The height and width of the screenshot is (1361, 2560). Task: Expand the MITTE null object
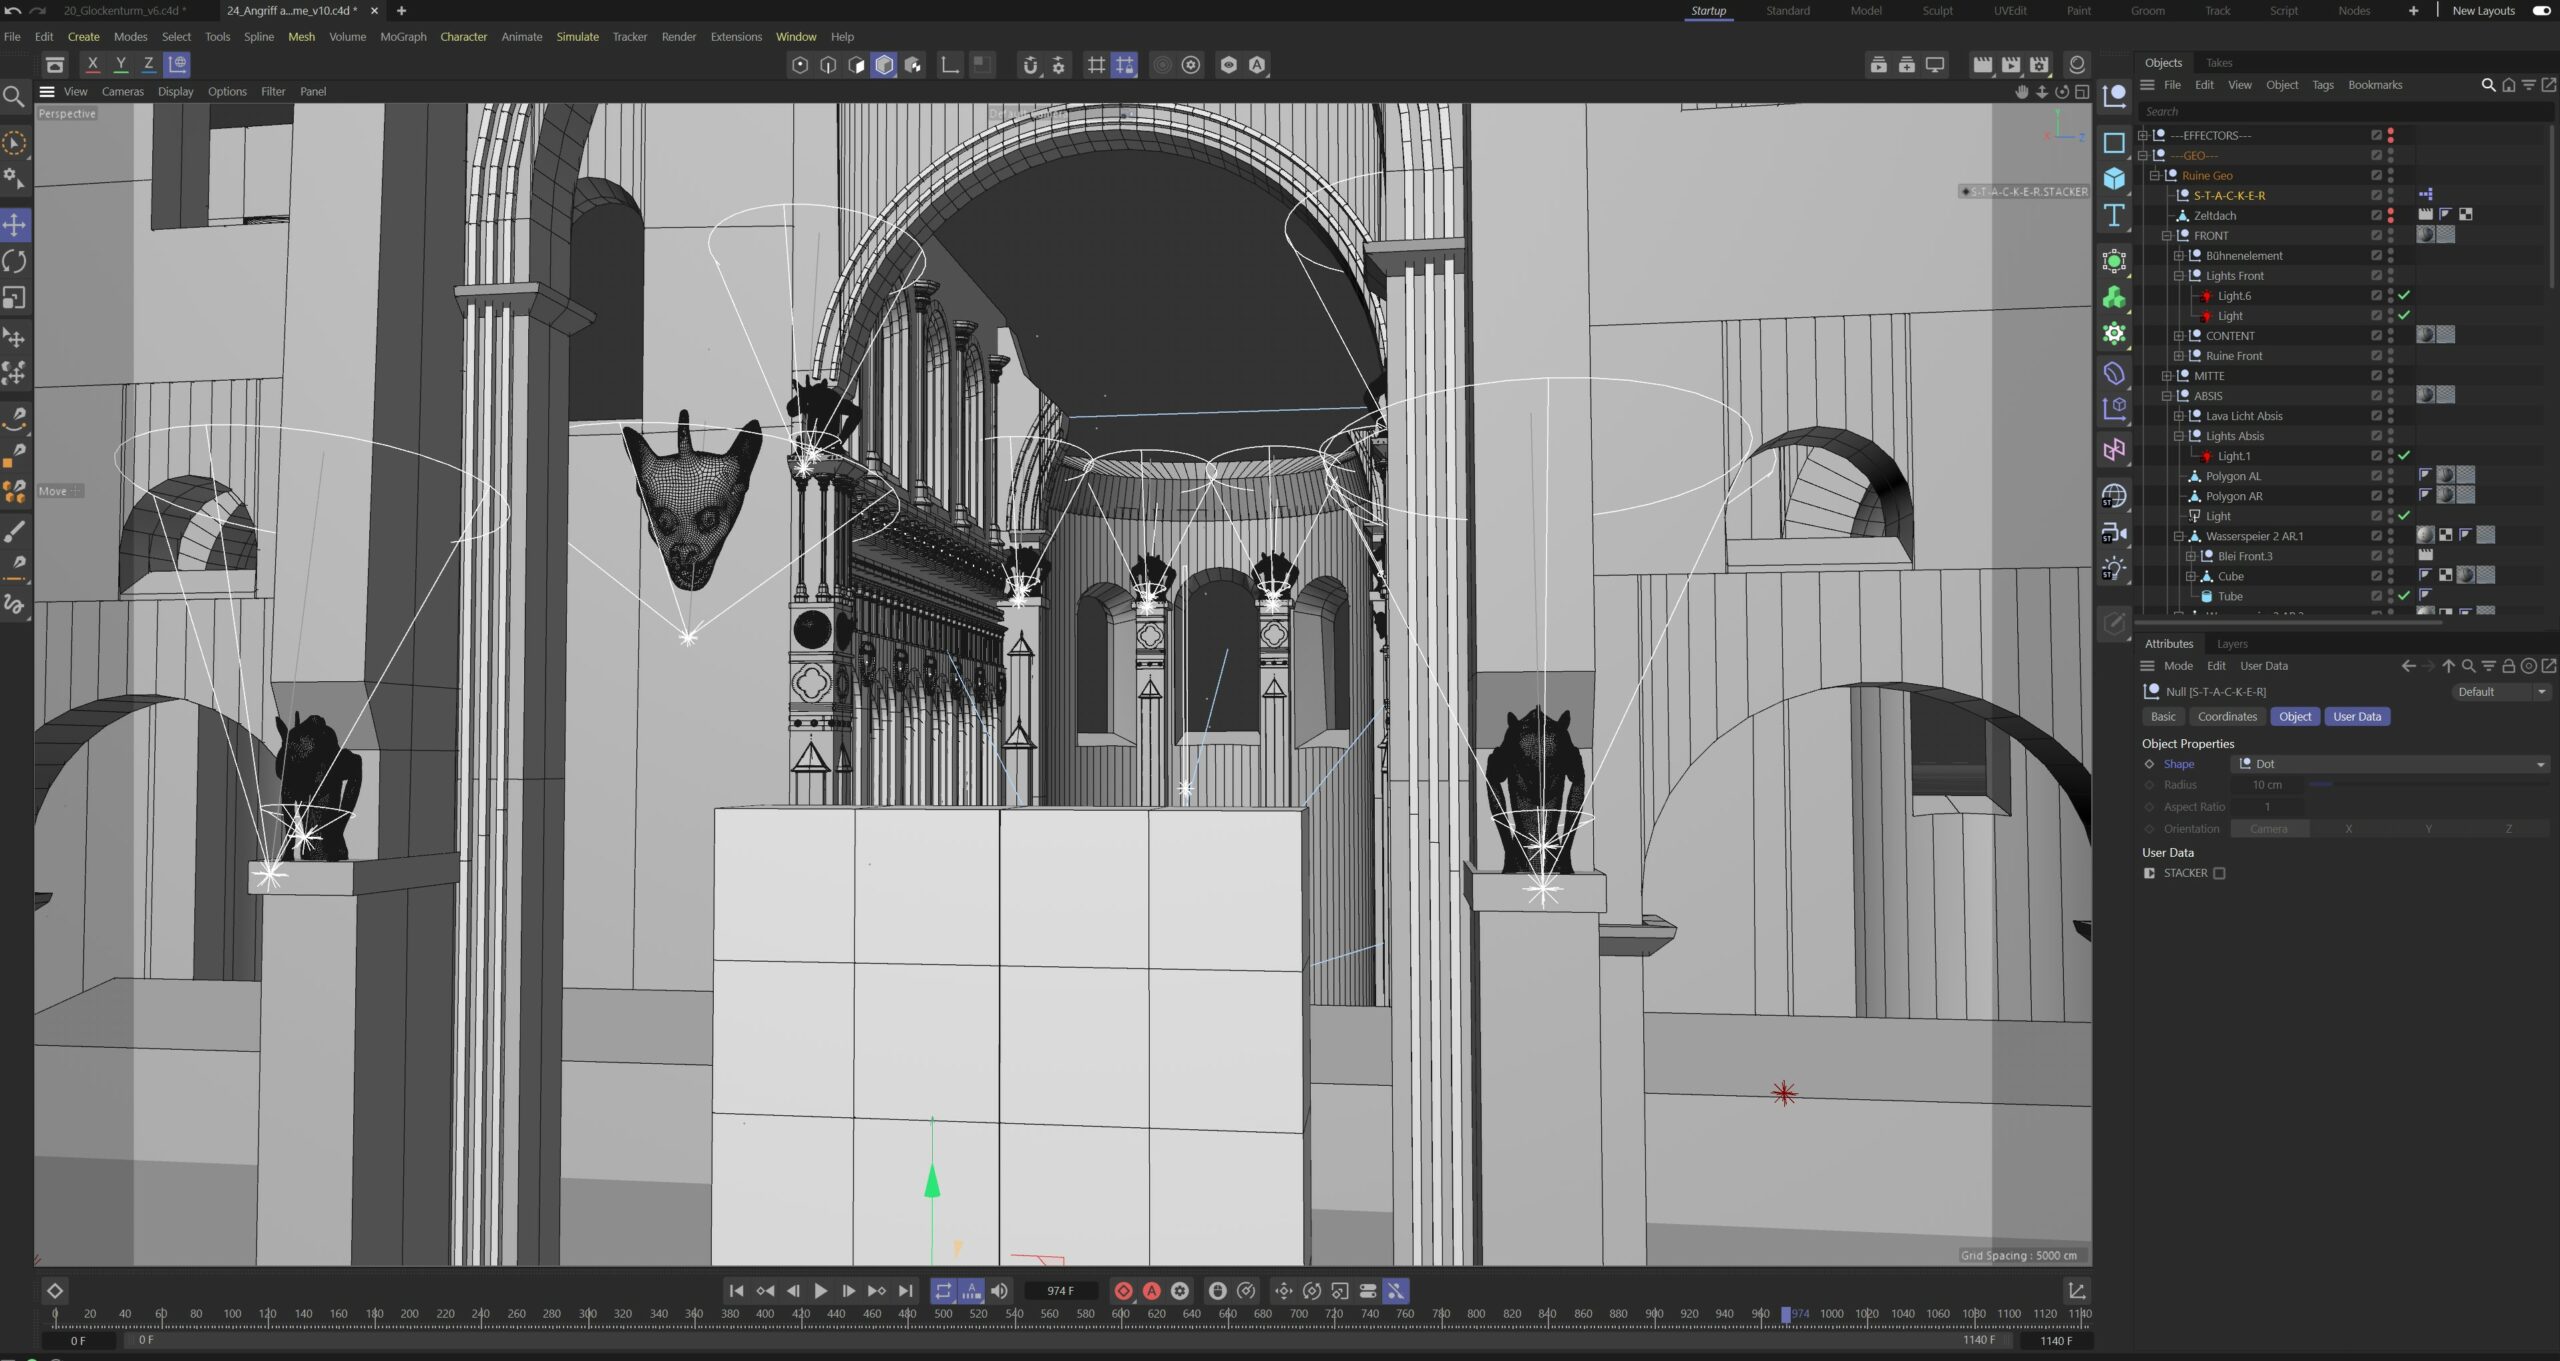pos(2166,376)
